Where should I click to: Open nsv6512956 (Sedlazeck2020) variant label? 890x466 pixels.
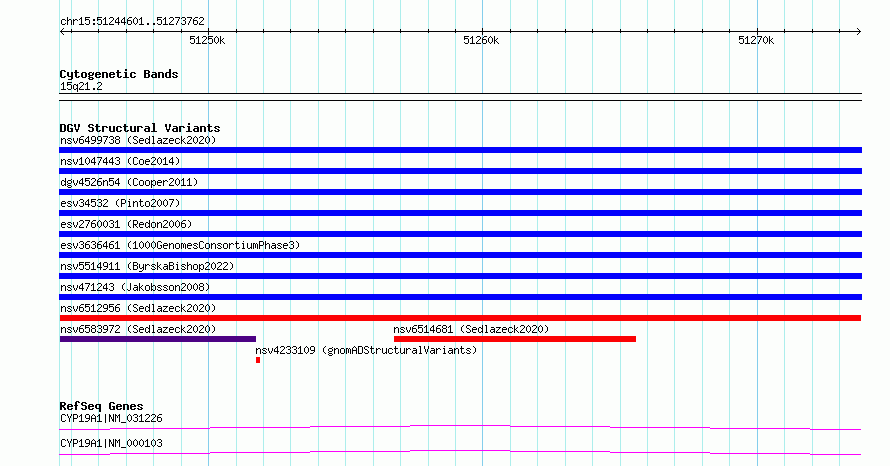click(138, 308)
